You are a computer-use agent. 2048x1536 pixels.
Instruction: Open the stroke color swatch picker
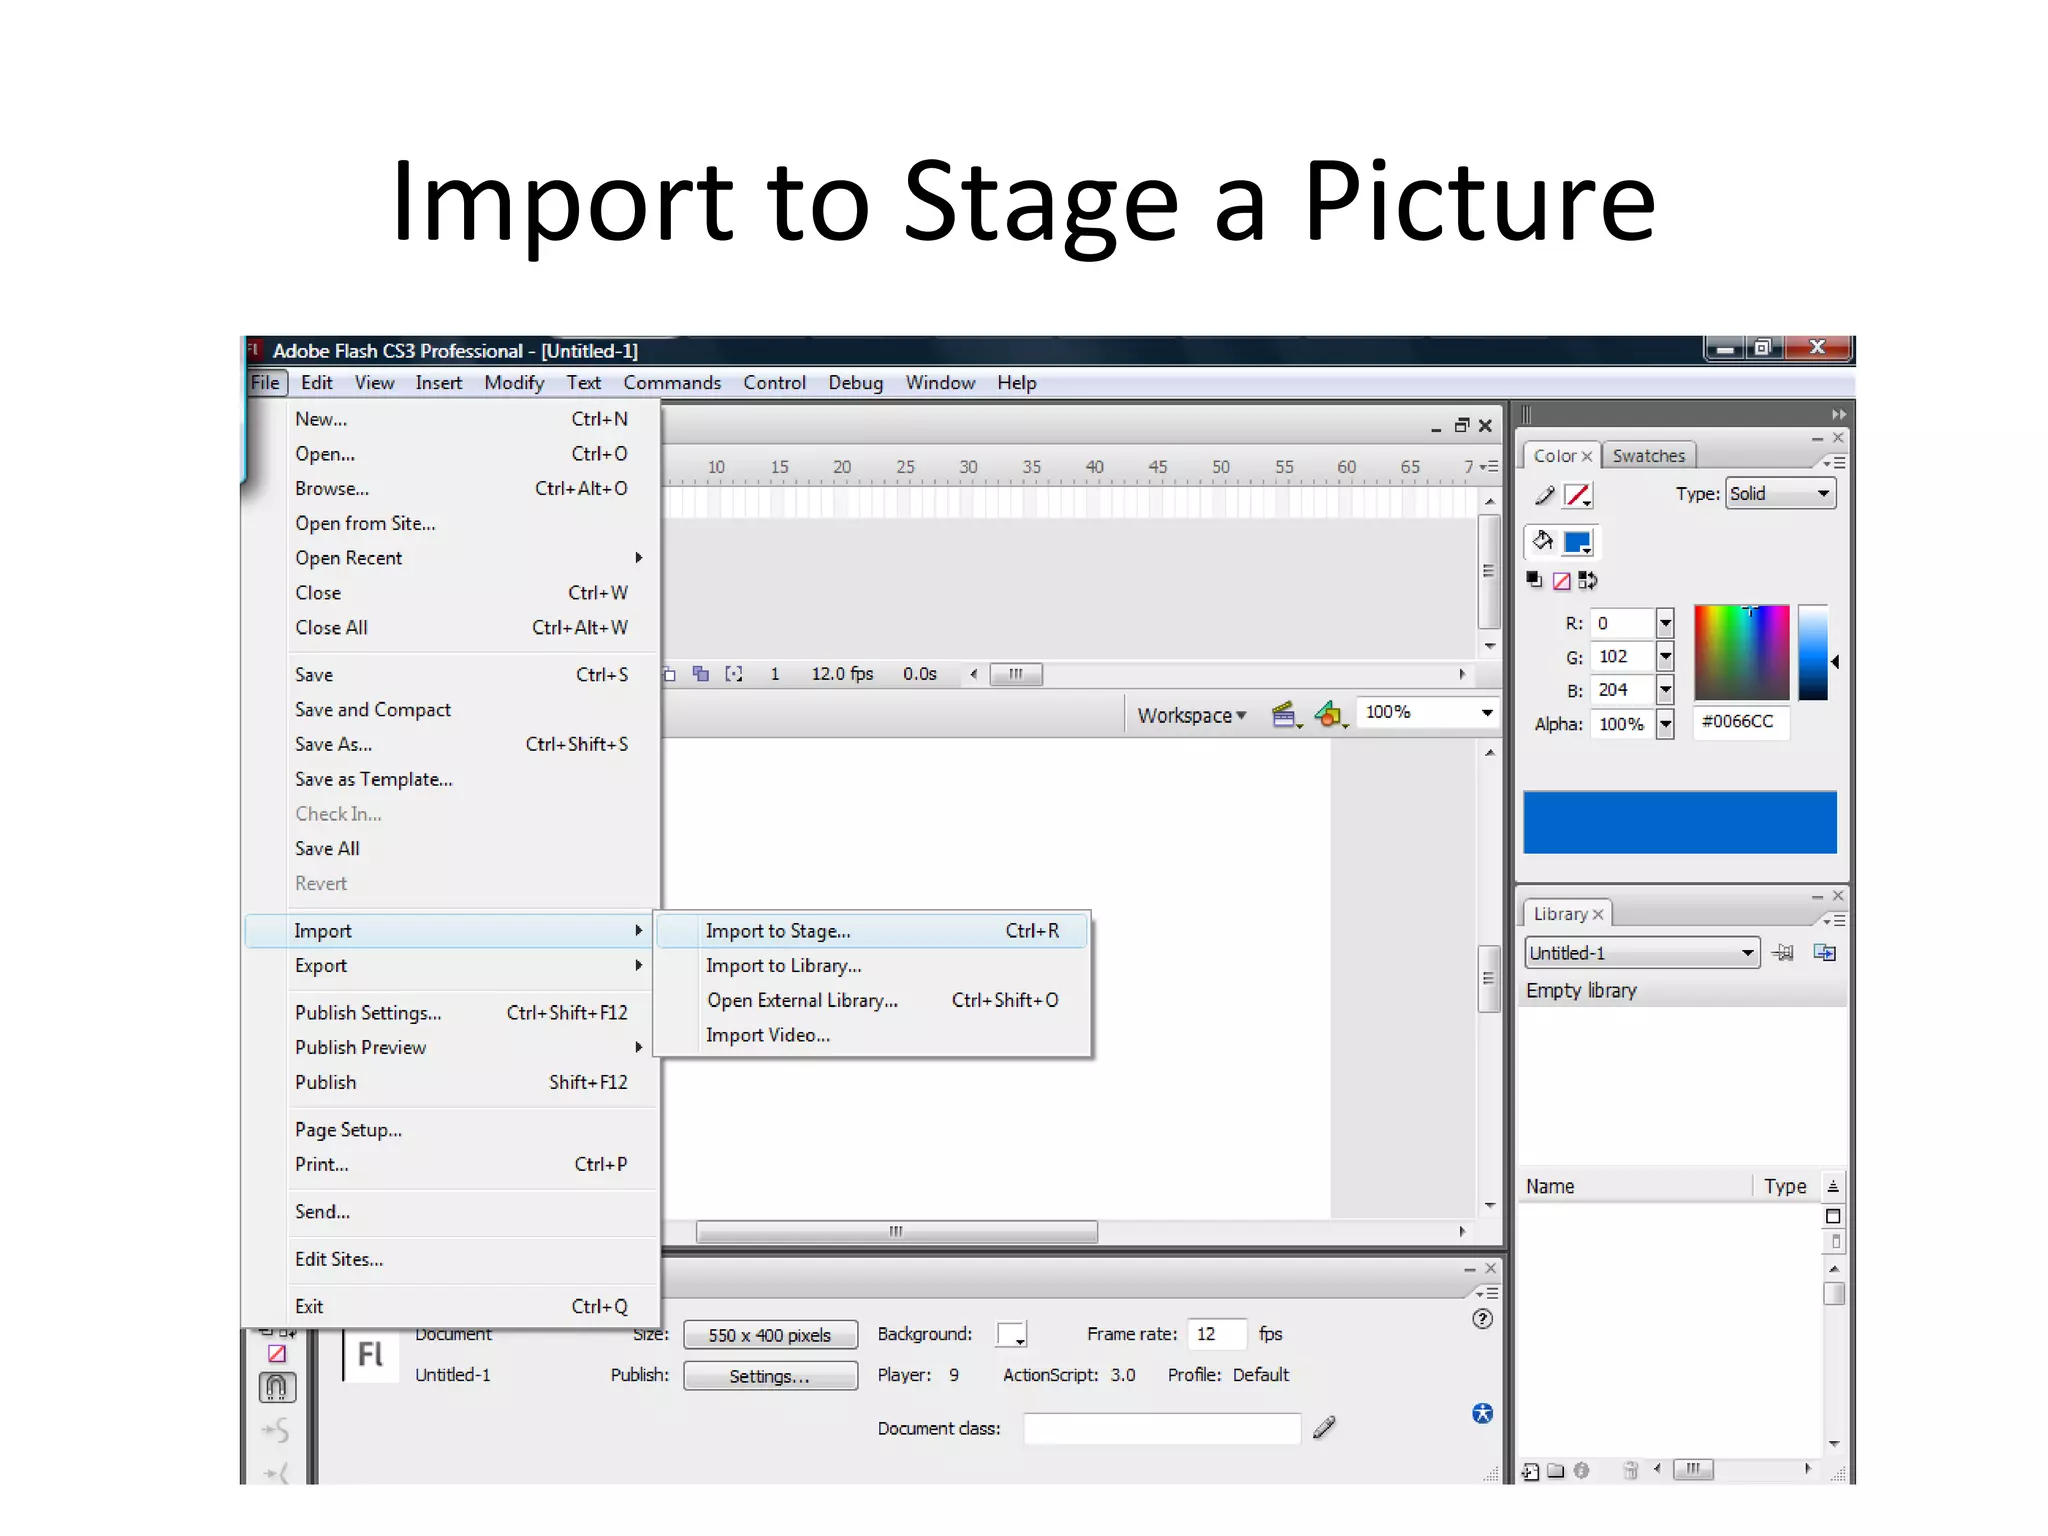tap(1577, 495)
